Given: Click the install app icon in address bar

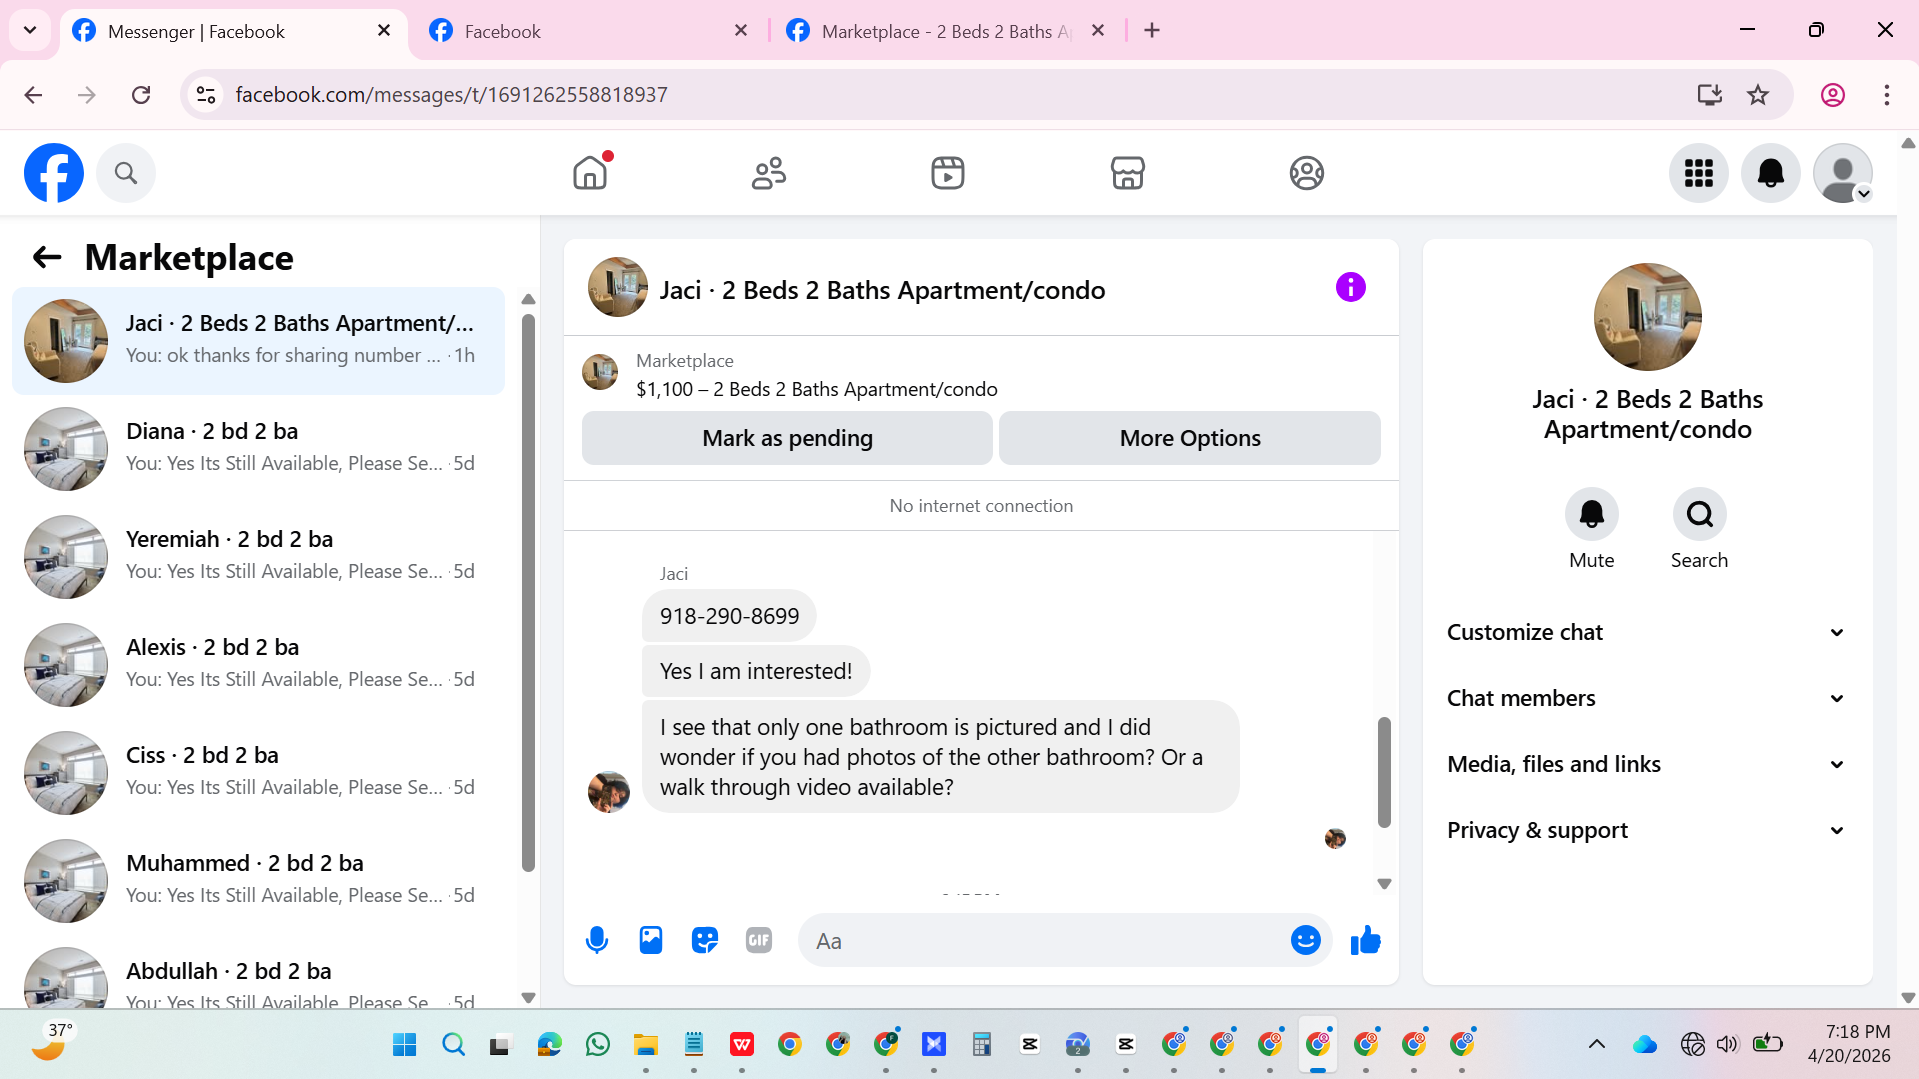Looking at the screenshot, I should [x=1710, y=95].
